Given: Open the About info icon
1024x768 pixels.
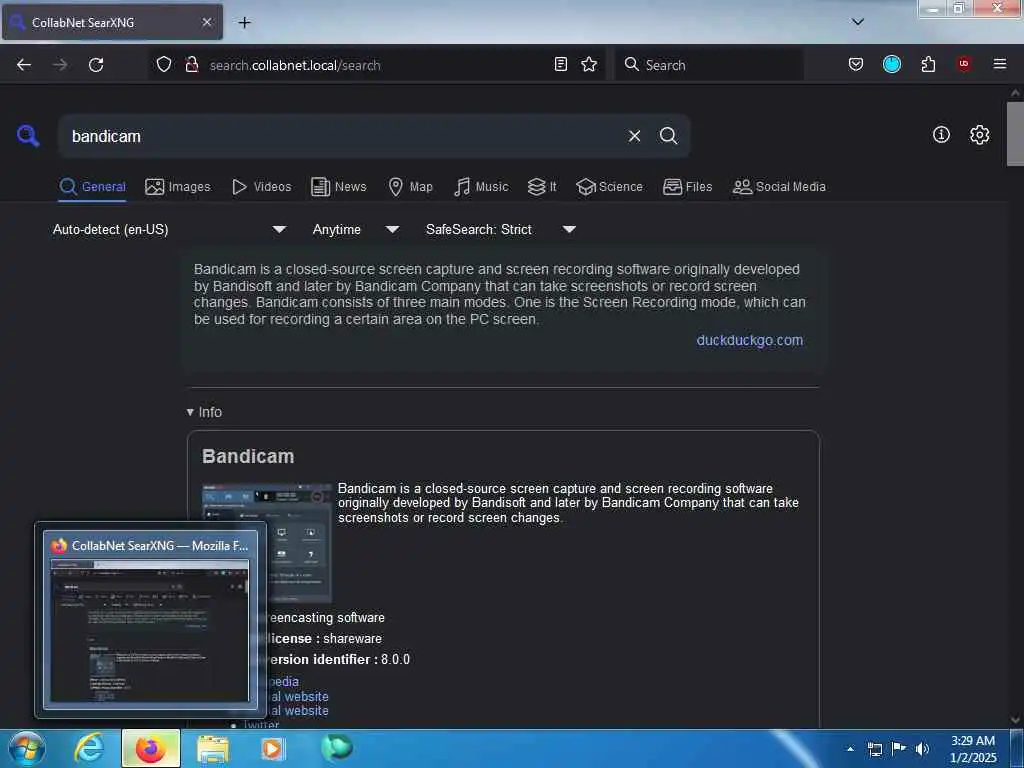Looking at the screenshot, I should point(941,135).
